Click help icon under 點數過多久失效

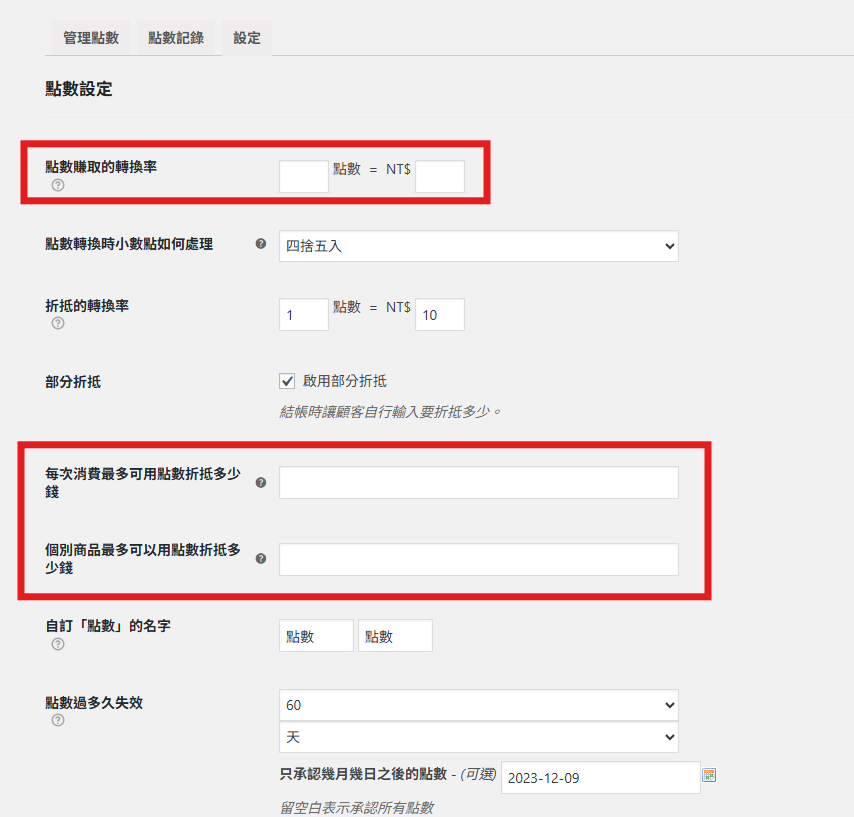[58, 721]
